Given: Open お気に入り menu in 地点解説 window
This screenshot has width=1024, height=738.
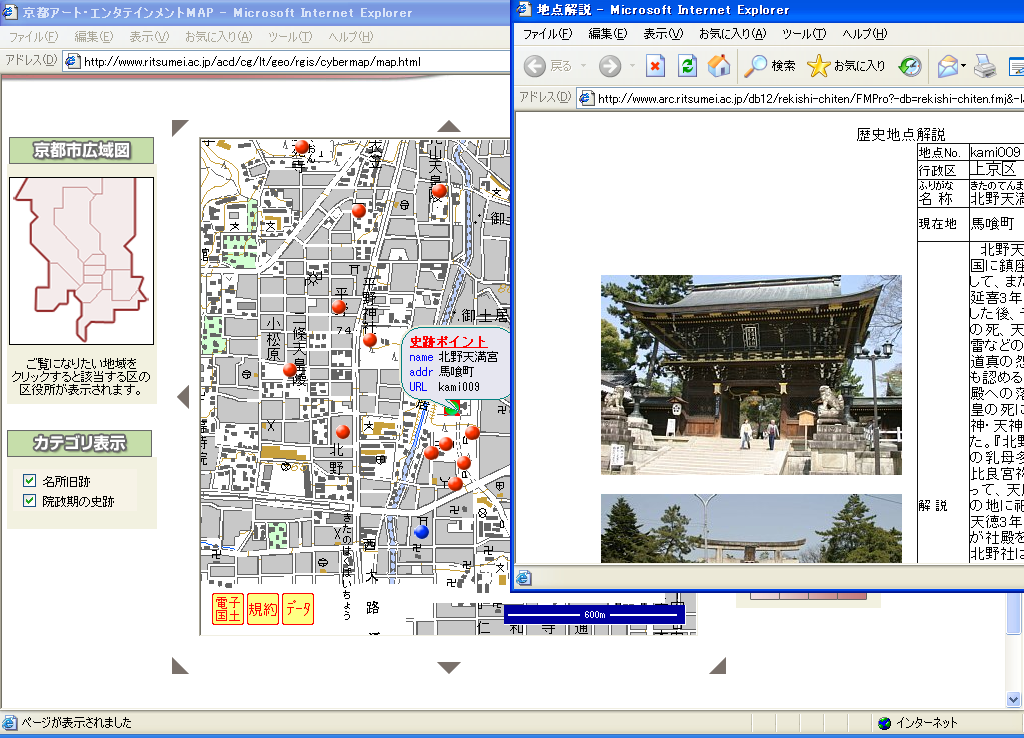Looking at the screenshot, I should click(732, 34).
